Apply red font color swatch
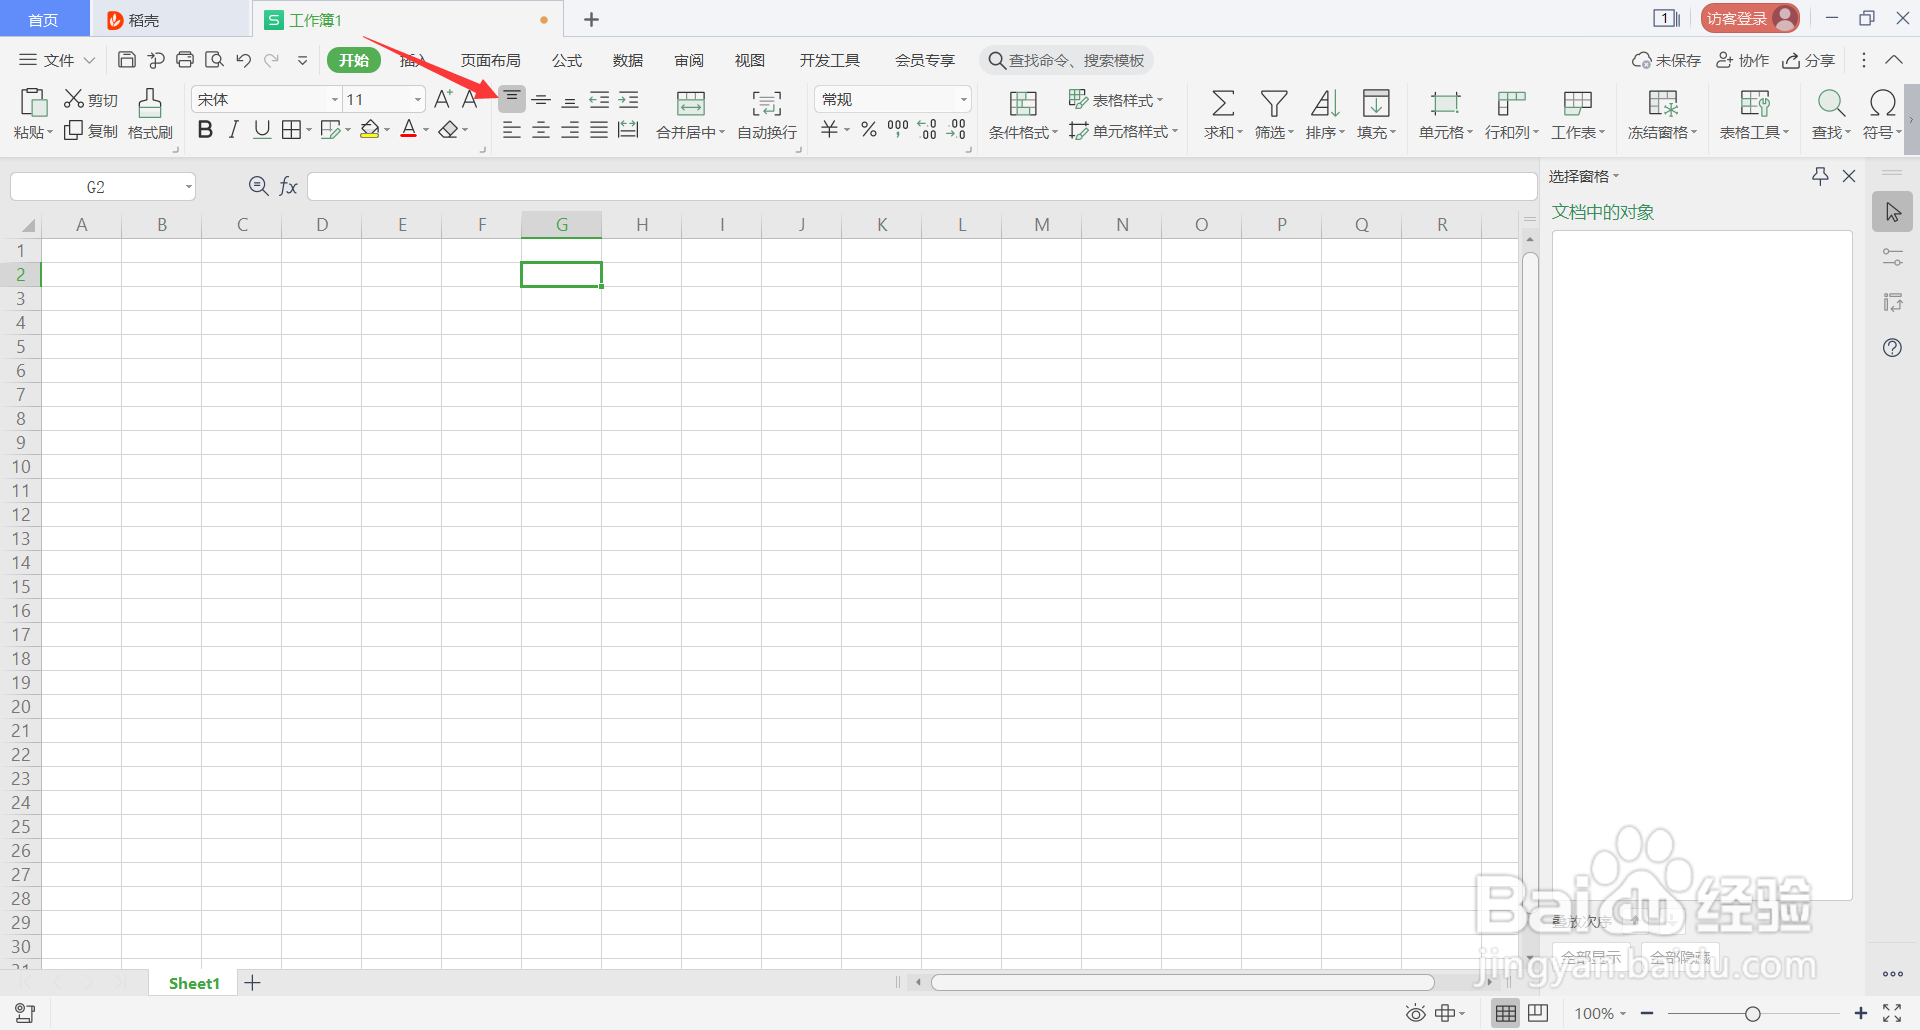The height and width of the screenshot is (1030, 1920). (408, 130)
